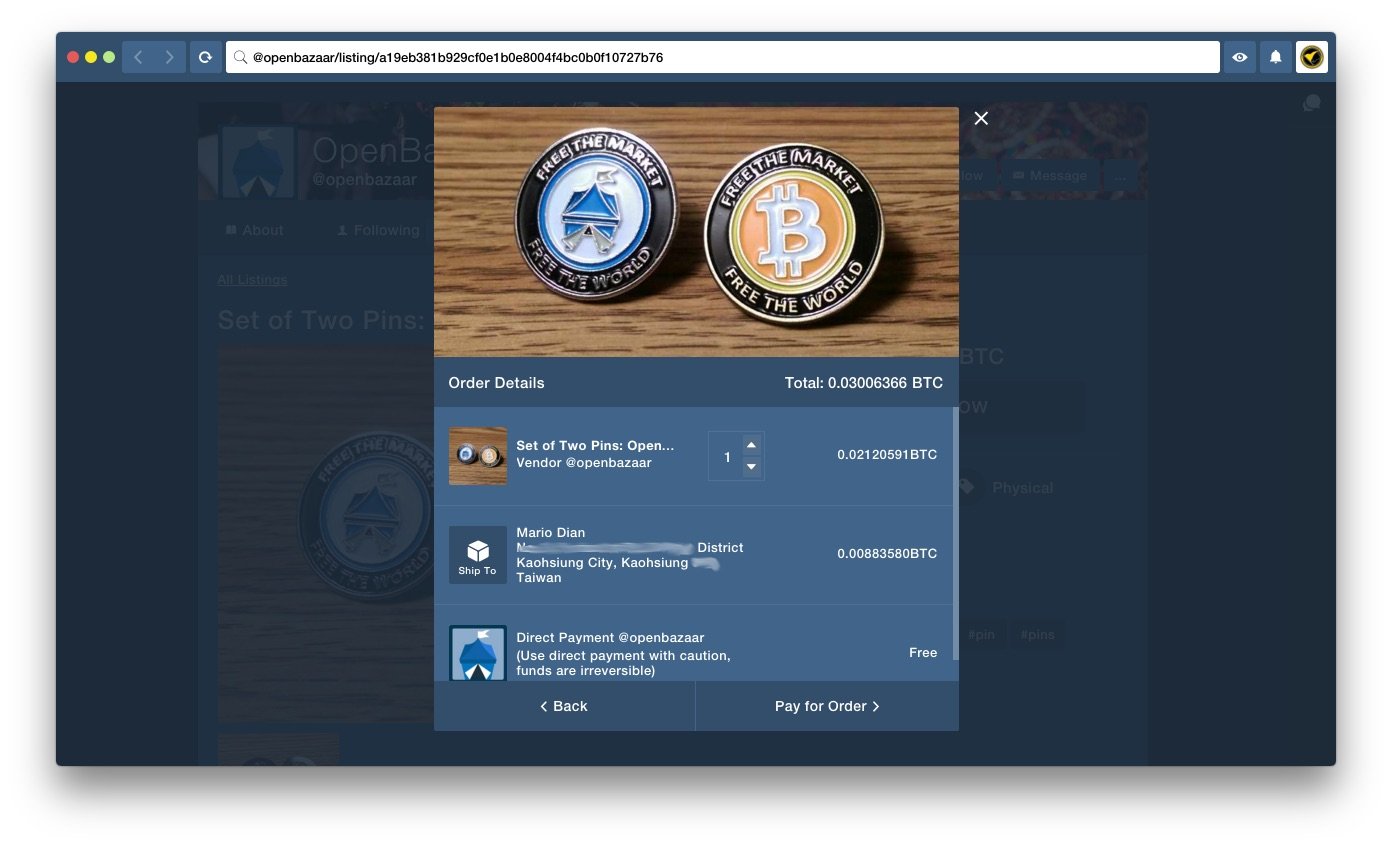Click the #pins tag
The width and height of the screenshot is (1392, 846).
pyautogui.click(x=1038, y=635)
